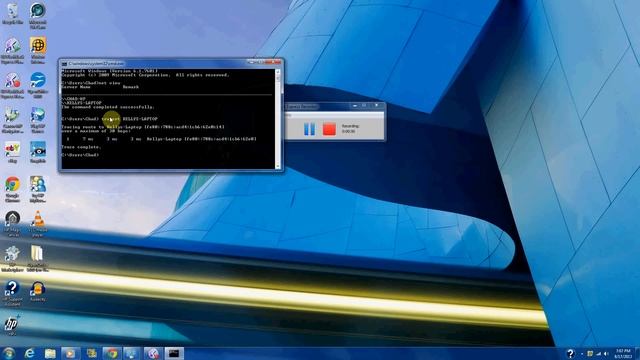Open the blue eye icon desktop shortcut
Screen dimensions: 640x360
[x=38, y=152]
